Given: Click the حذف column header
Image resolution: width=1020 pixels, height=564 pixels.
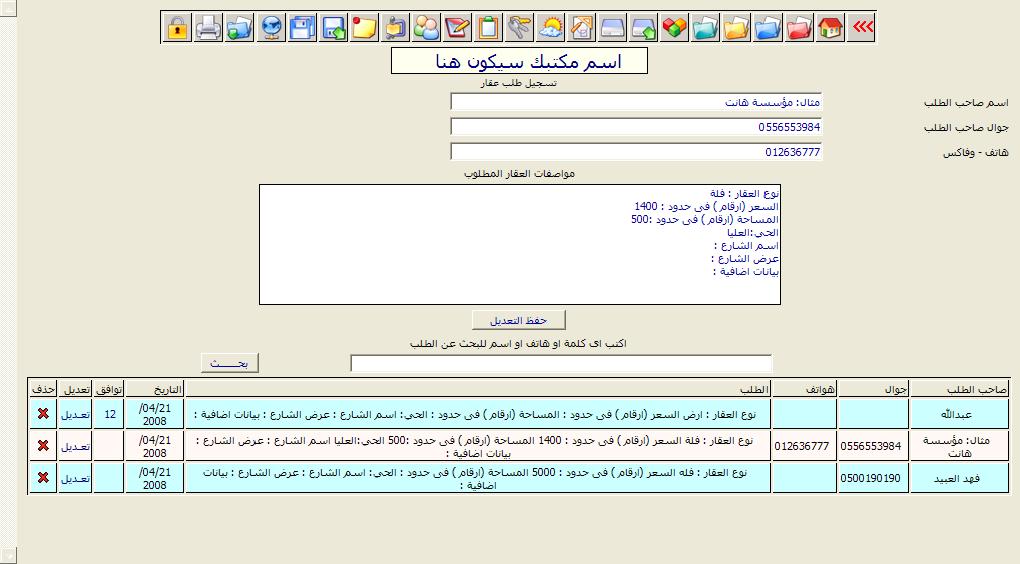Looking at the screenshot, I should coord(43,389).
